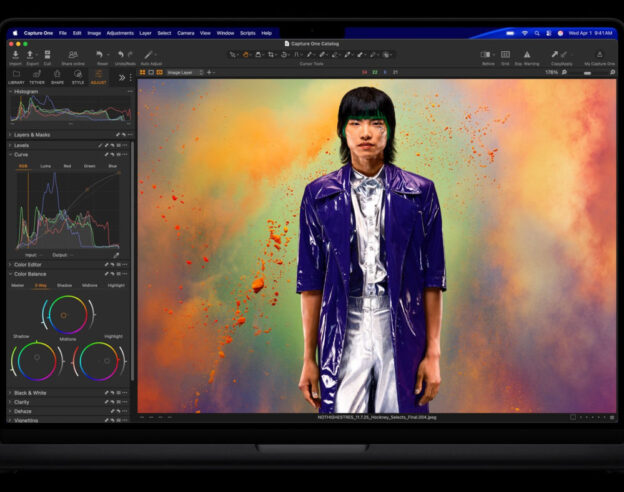
Task: Expand the Levels panel
Action: point(10,145)
